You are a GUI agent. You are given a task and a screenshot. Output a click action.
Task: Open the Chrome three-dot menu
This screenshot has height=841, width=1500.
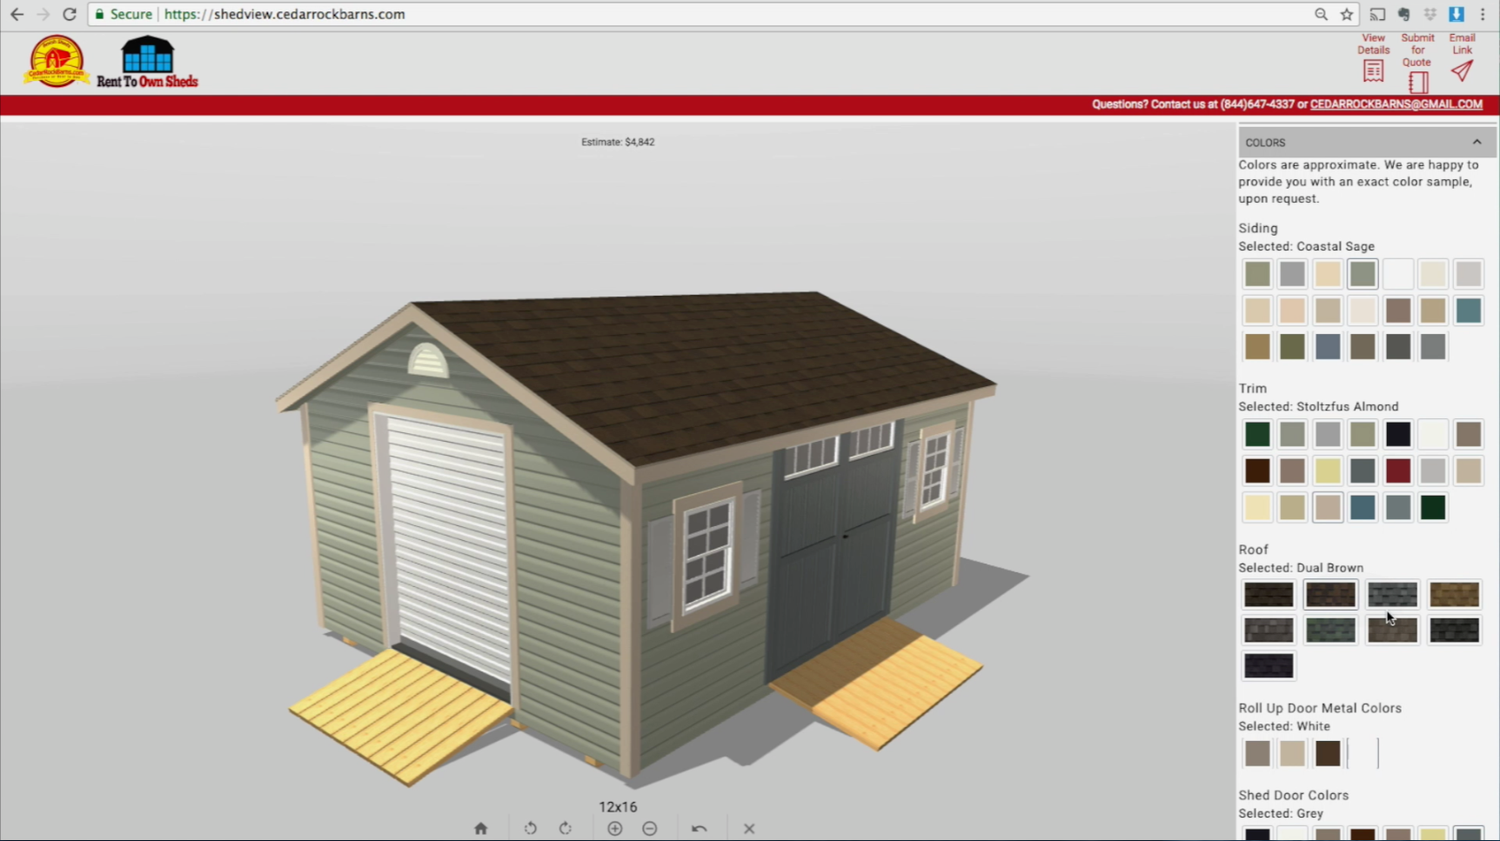click(1483, 14)
